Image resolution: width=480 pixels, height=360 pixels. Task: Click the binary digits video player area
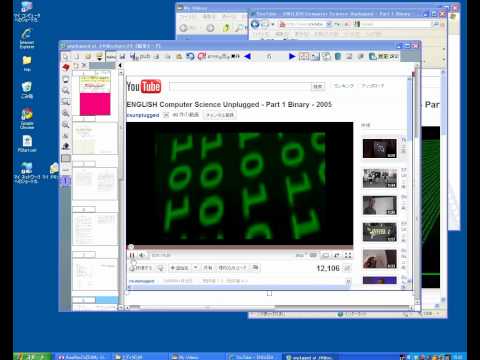(239, 183)
